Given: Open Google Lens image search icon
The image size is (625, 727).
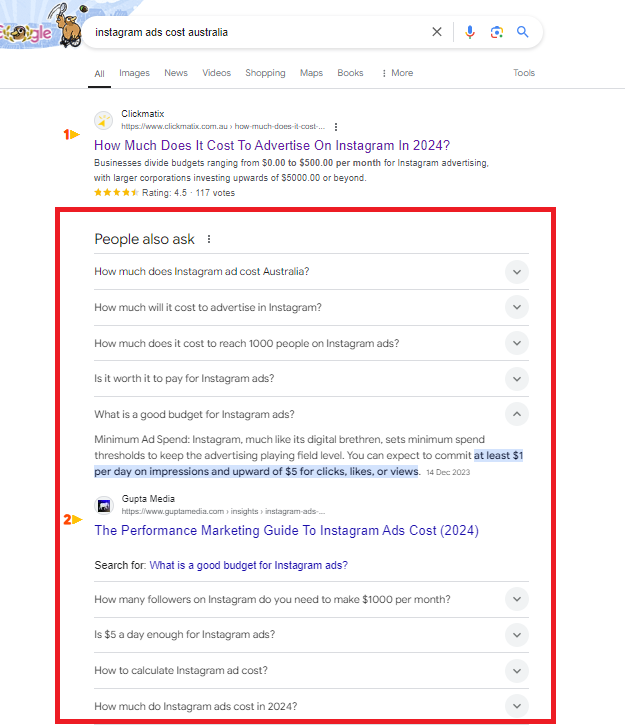Looking at the screenshot, I should pyautogui.click(x=497, y=32).
